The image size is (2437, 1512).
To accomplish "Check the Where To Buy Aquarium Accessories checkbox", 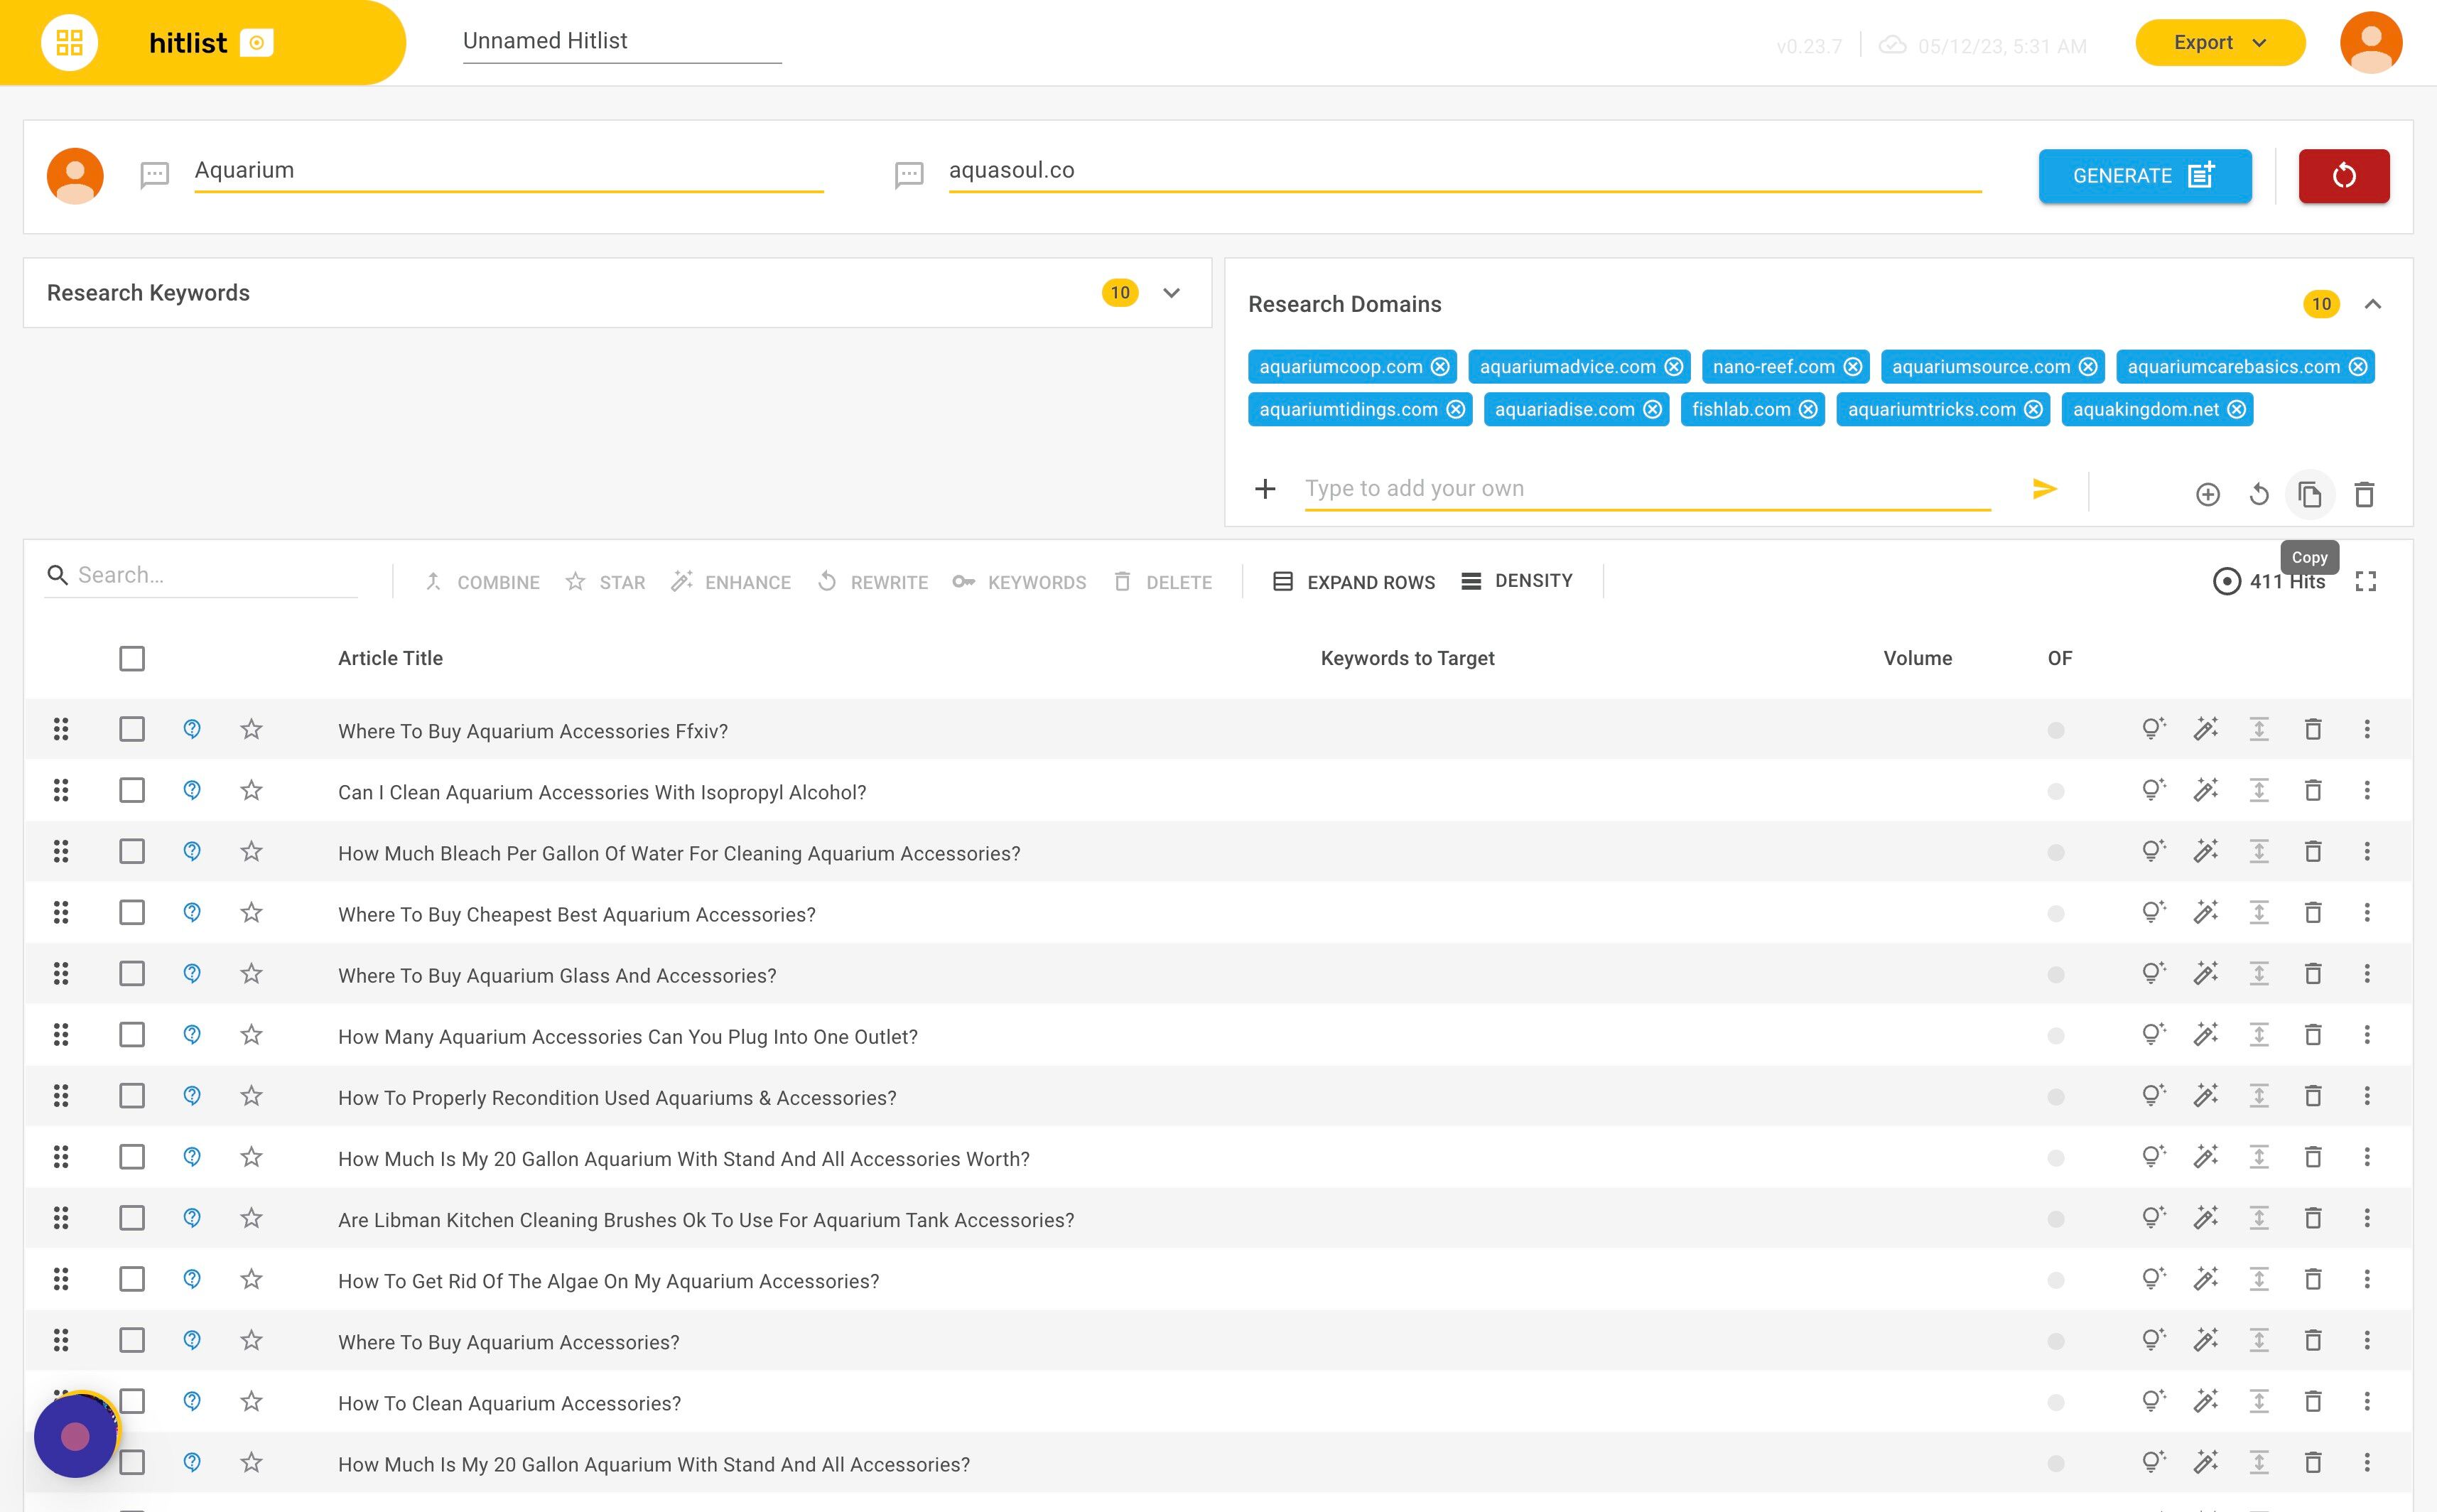I will [x=131, y=1339].
